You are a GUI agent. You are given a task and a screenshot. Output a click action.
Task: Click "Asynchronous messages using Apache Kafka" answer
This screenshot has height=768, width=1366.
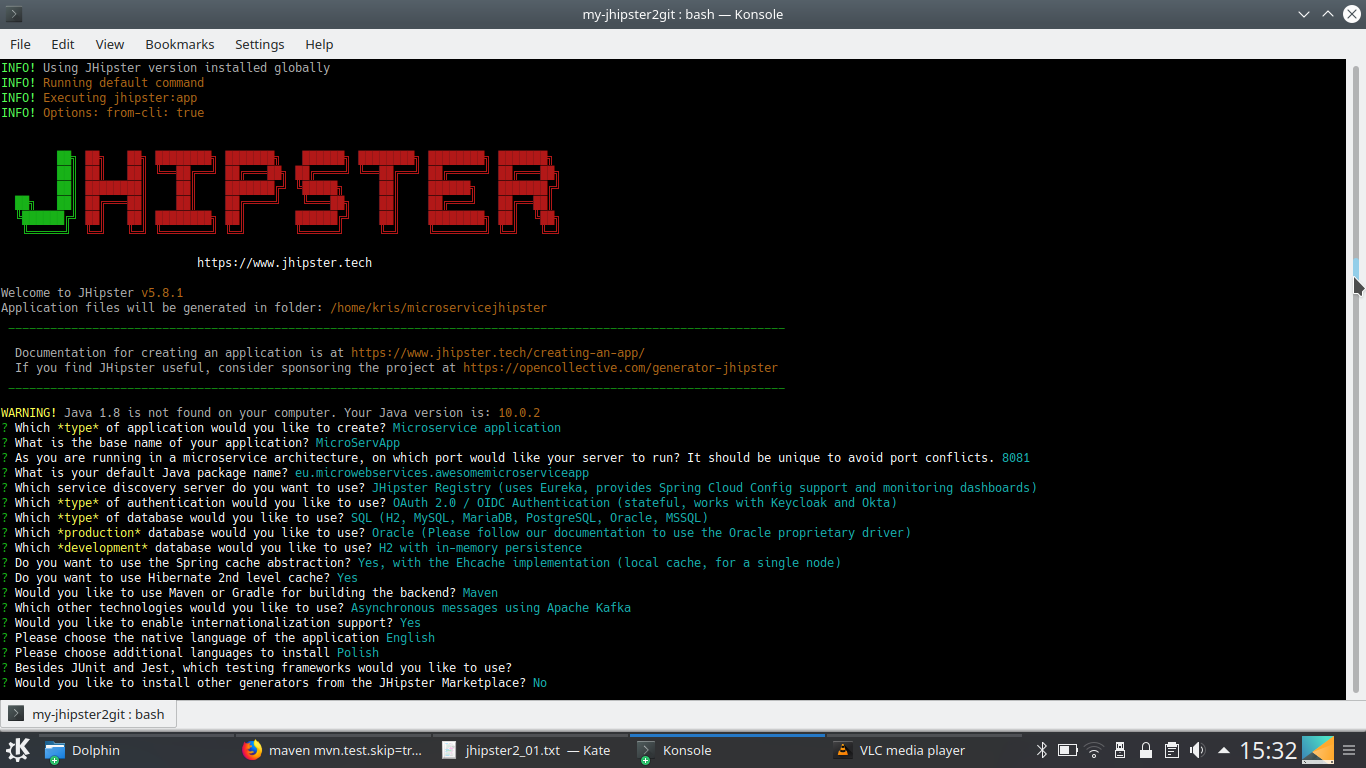coord(491,608)
